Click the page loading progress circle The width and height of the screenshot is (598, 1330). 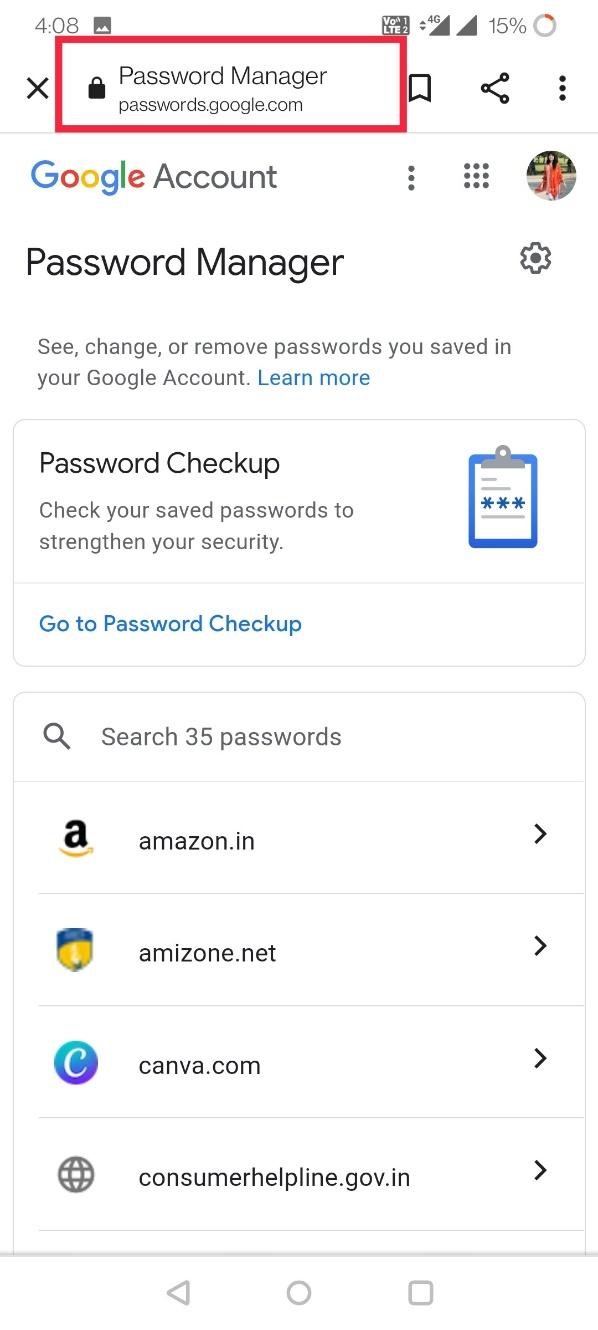pyautogui.click(x=545, y=26)
